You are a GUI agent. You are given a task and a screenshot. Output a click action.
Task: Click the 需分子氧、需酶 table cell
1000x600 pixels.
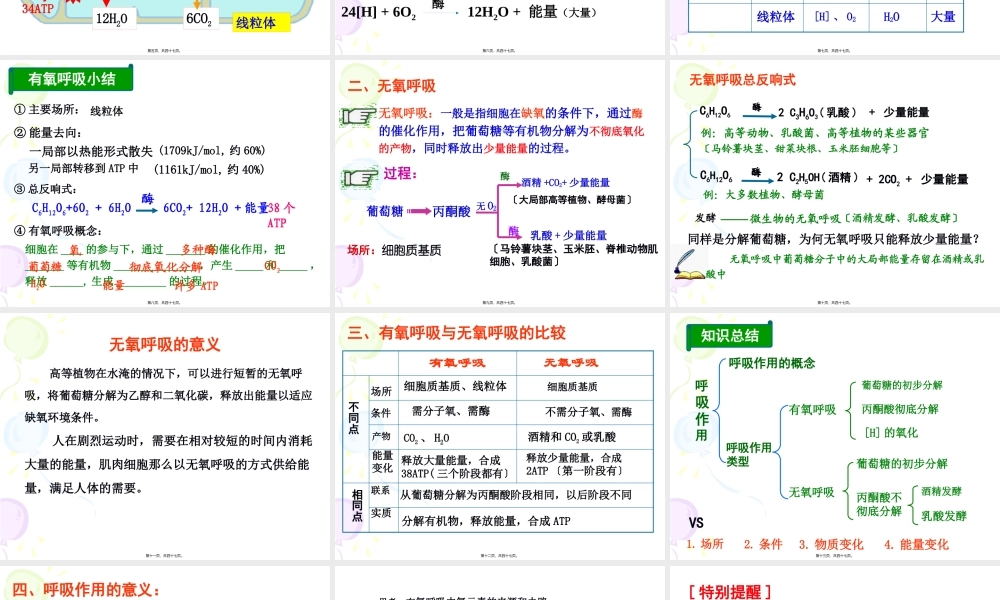click(451, 412)
